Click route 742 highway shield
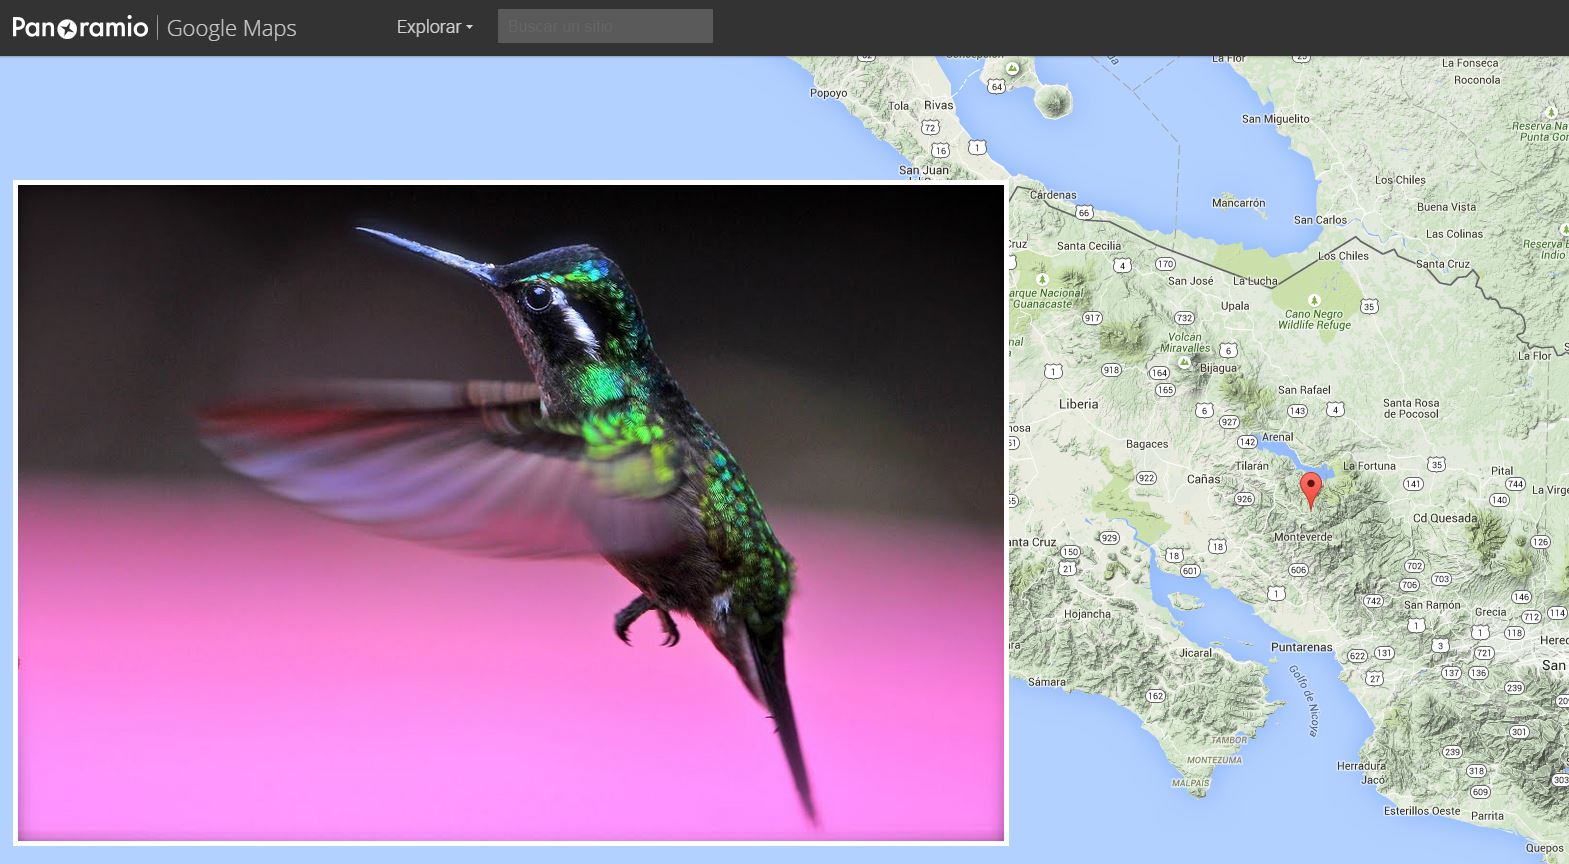This screenshot has height=864, width=1569. coord(1373,601)
